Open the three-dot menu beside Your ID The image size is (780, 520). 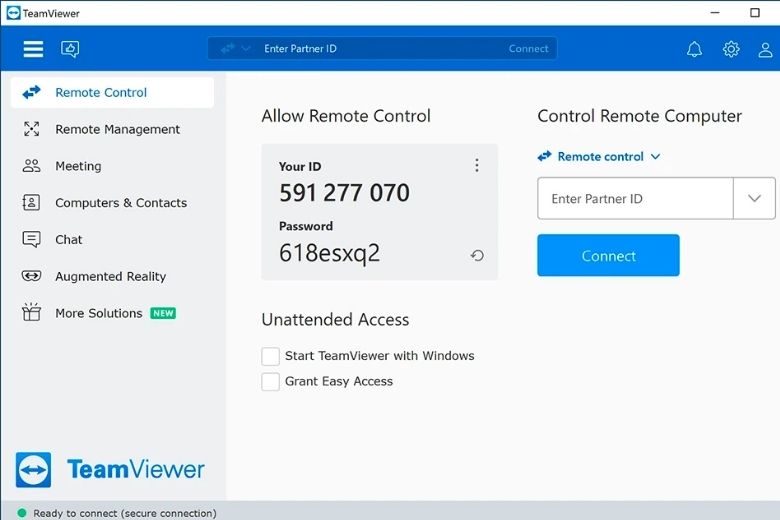point(477,166)
